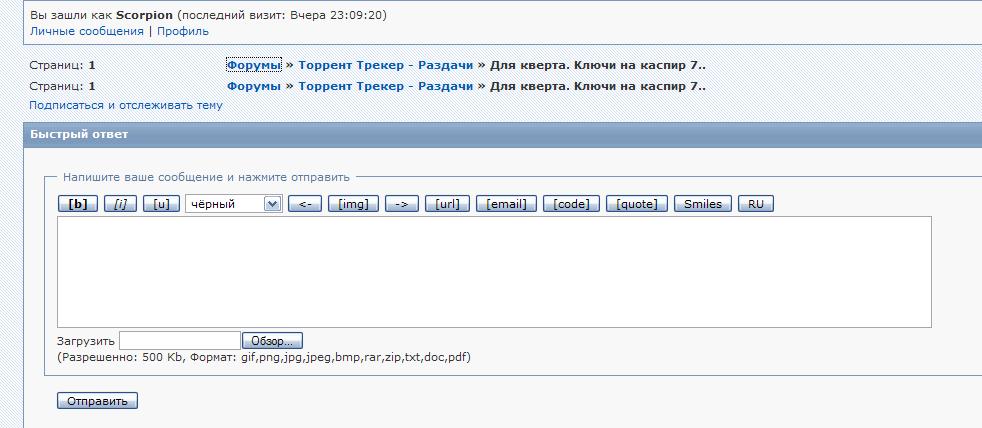Screen dimensions: 982x428
Task: Click the [email] tag button
Action: tap(506, 204)
